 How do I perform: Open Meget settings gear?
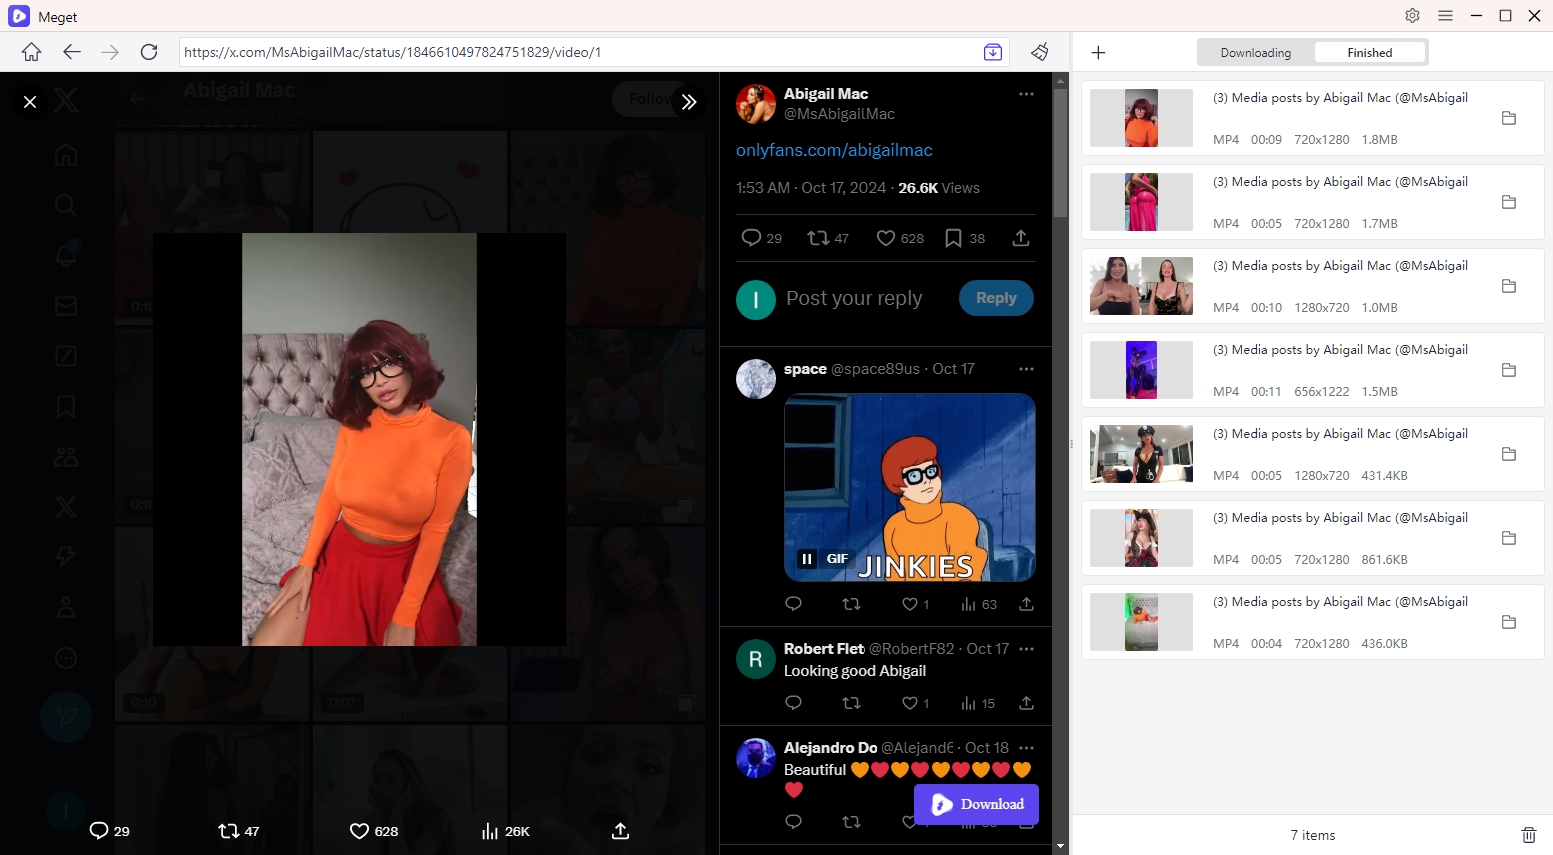point(1412,16)
